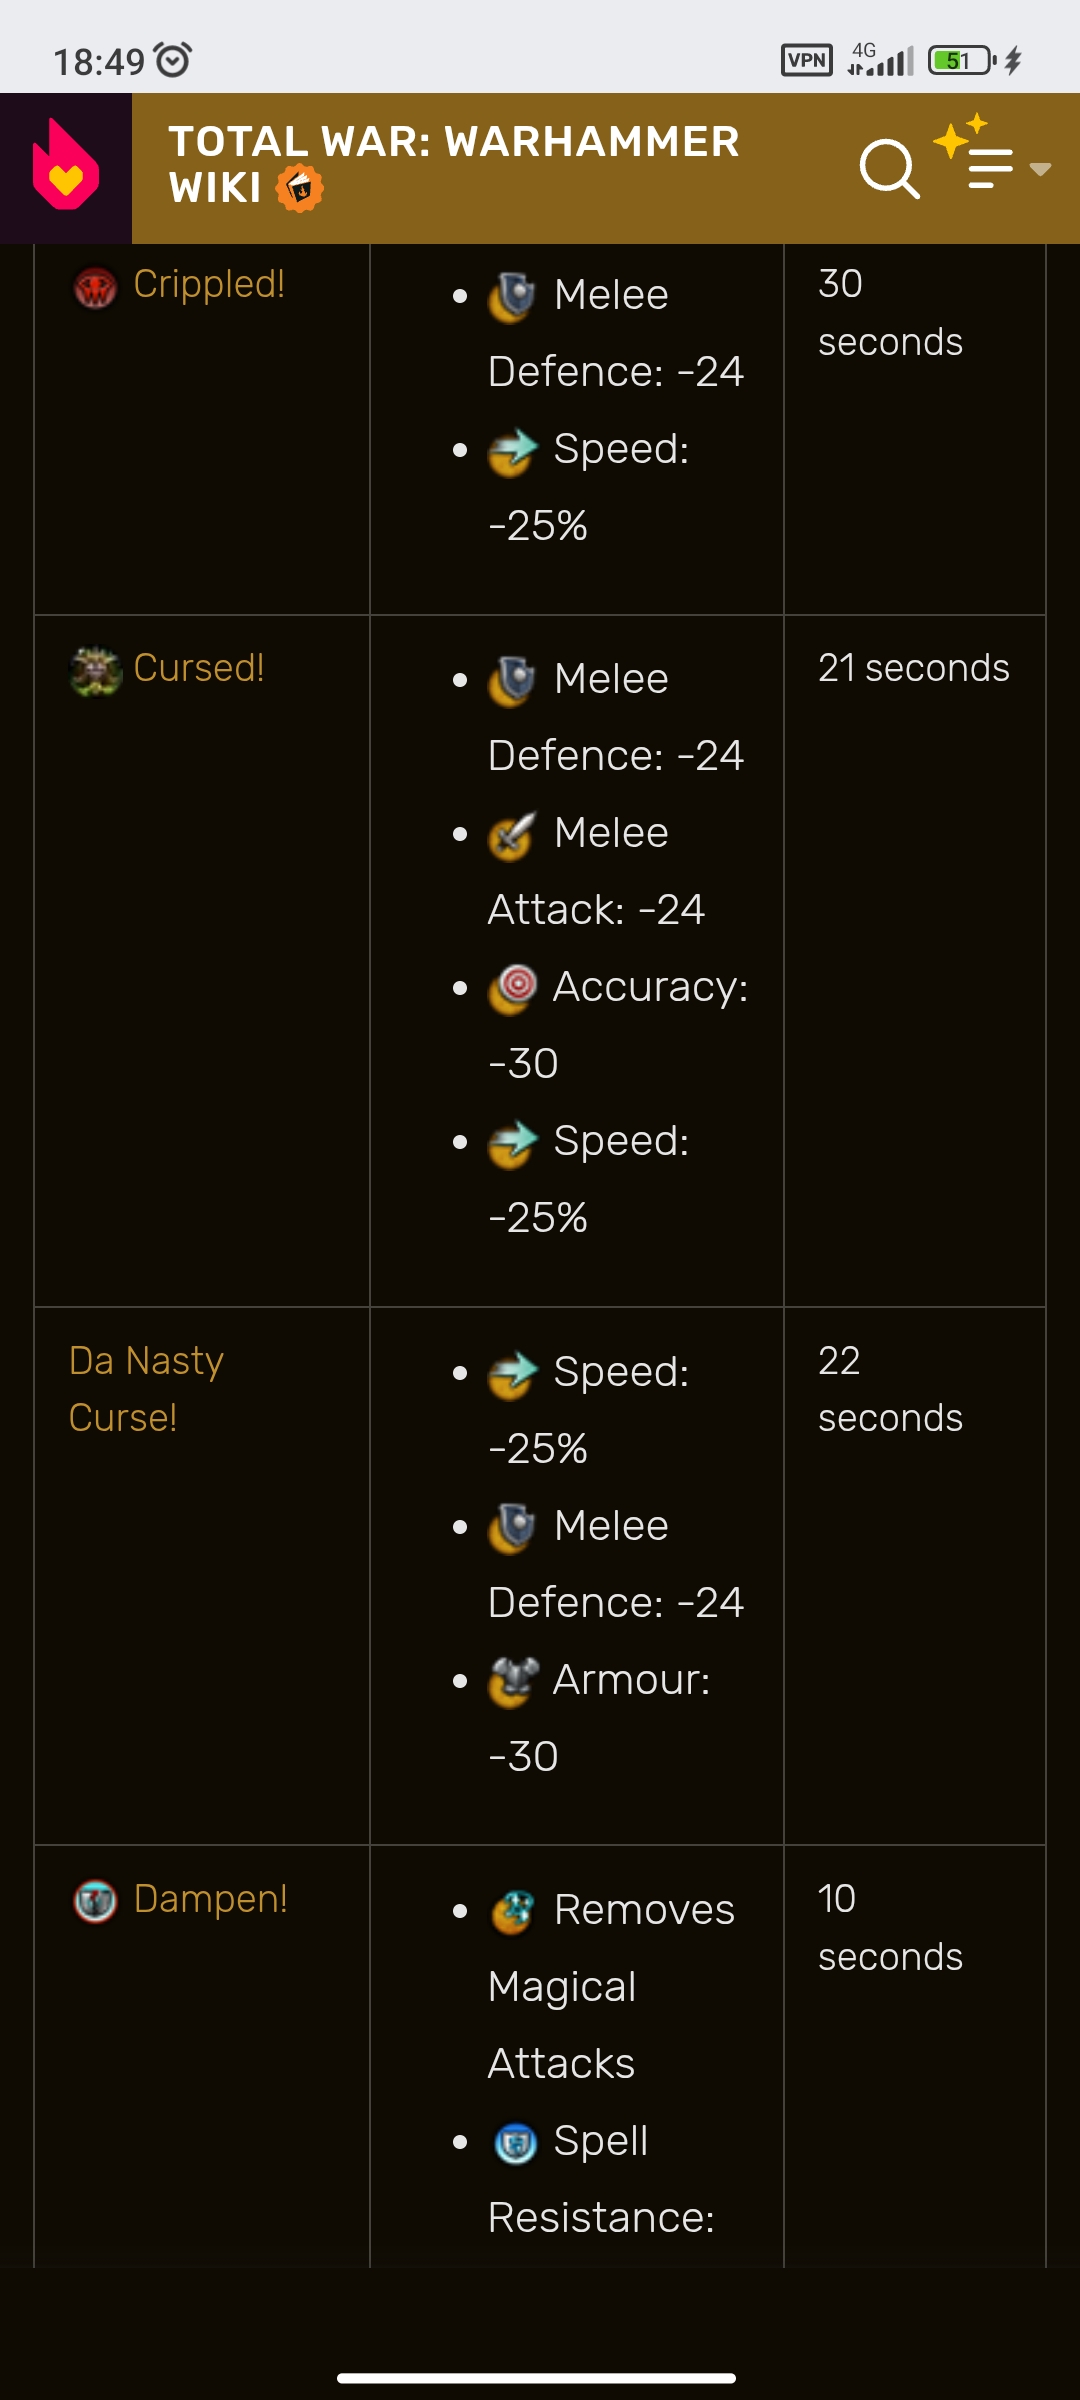Tap the Crippled! ability icon
1080x2400 pixels.
[x=96, y=288]
